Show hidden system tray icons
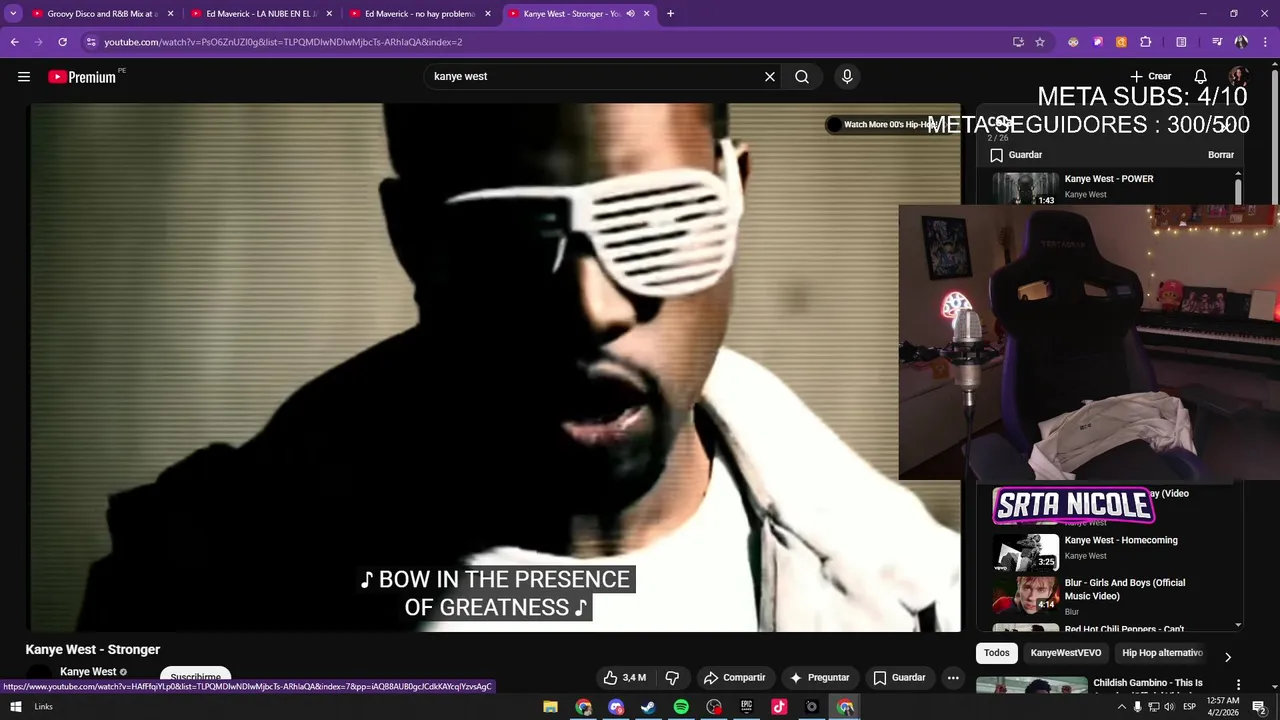 (1121, 707)
